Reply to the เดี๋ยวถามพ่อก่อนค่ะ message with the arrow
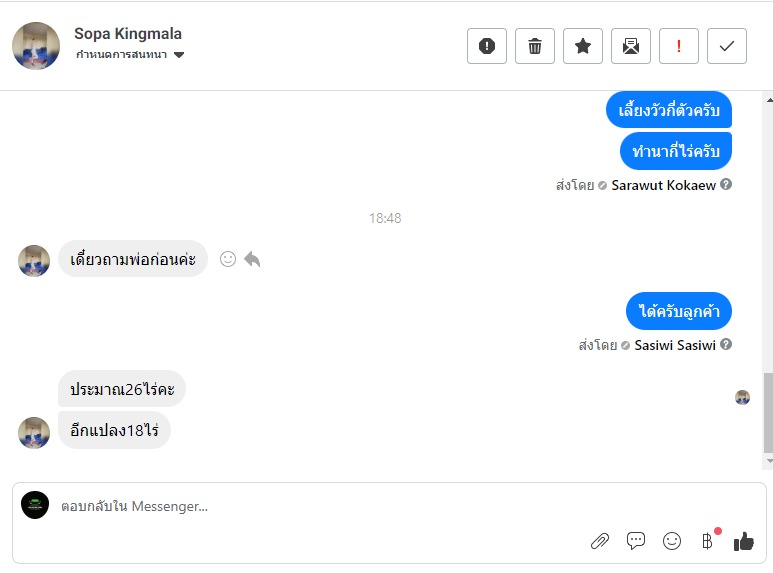Screen dimensions: 773x573 [252, 259]
